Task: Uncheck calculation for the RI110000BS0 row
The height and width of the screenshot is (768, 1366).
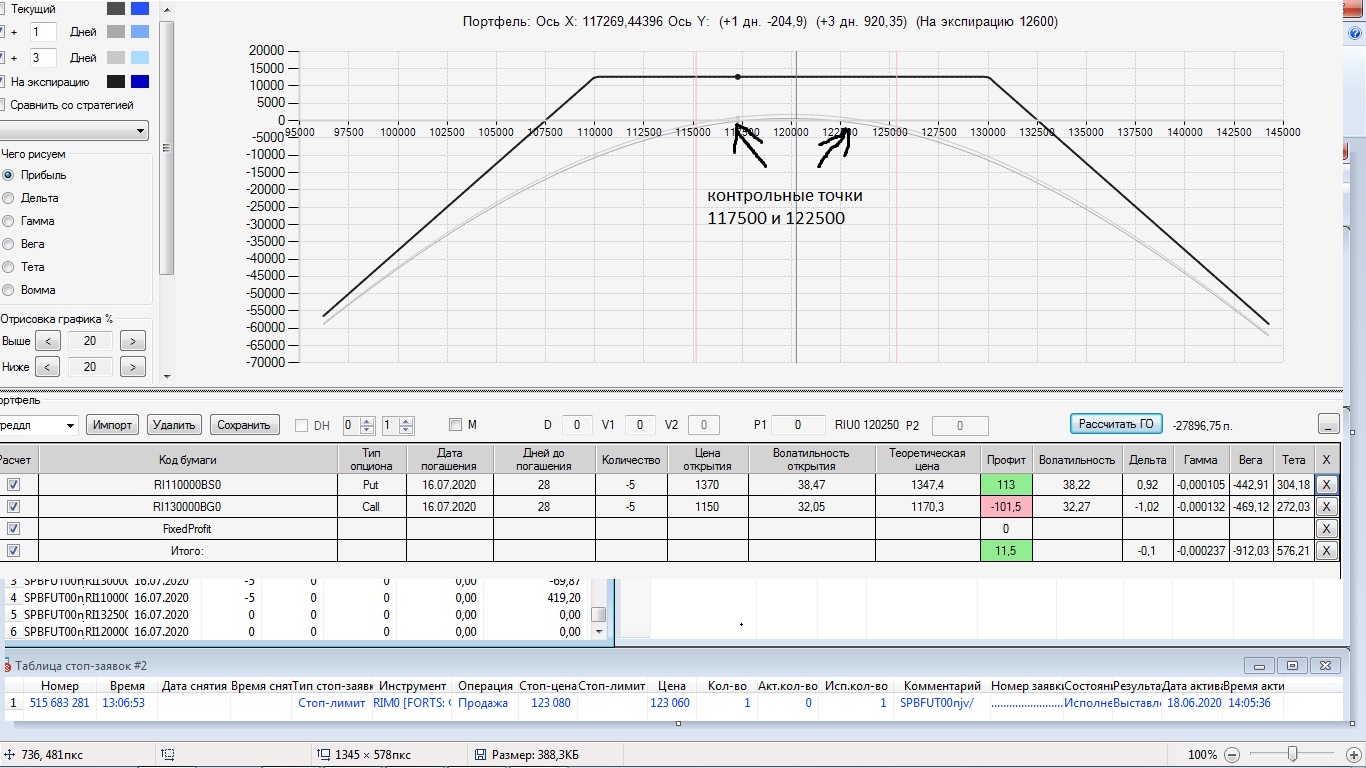Action: click(x=13, y=484)
